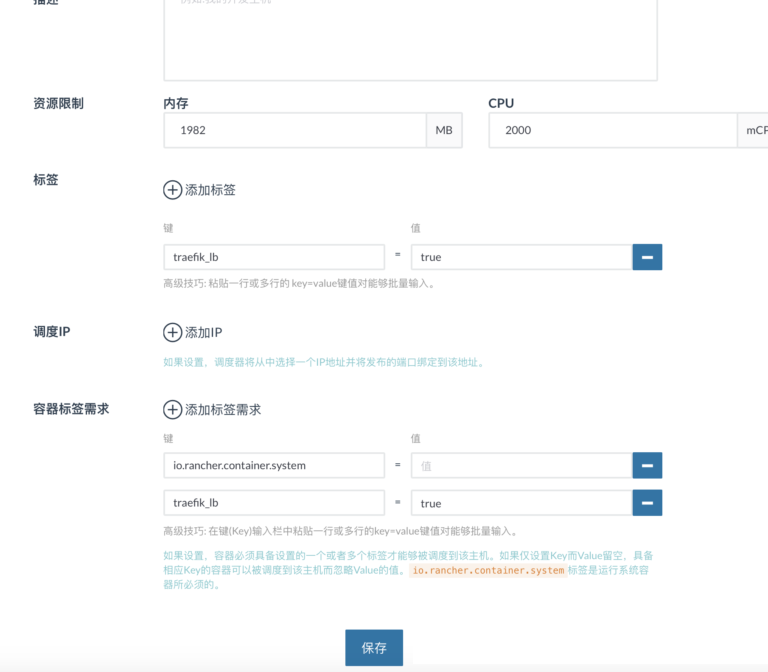This screenshot has width=768, height=672.
Task: Remove the traefik_lb host label row
Action: pos(647,257)
